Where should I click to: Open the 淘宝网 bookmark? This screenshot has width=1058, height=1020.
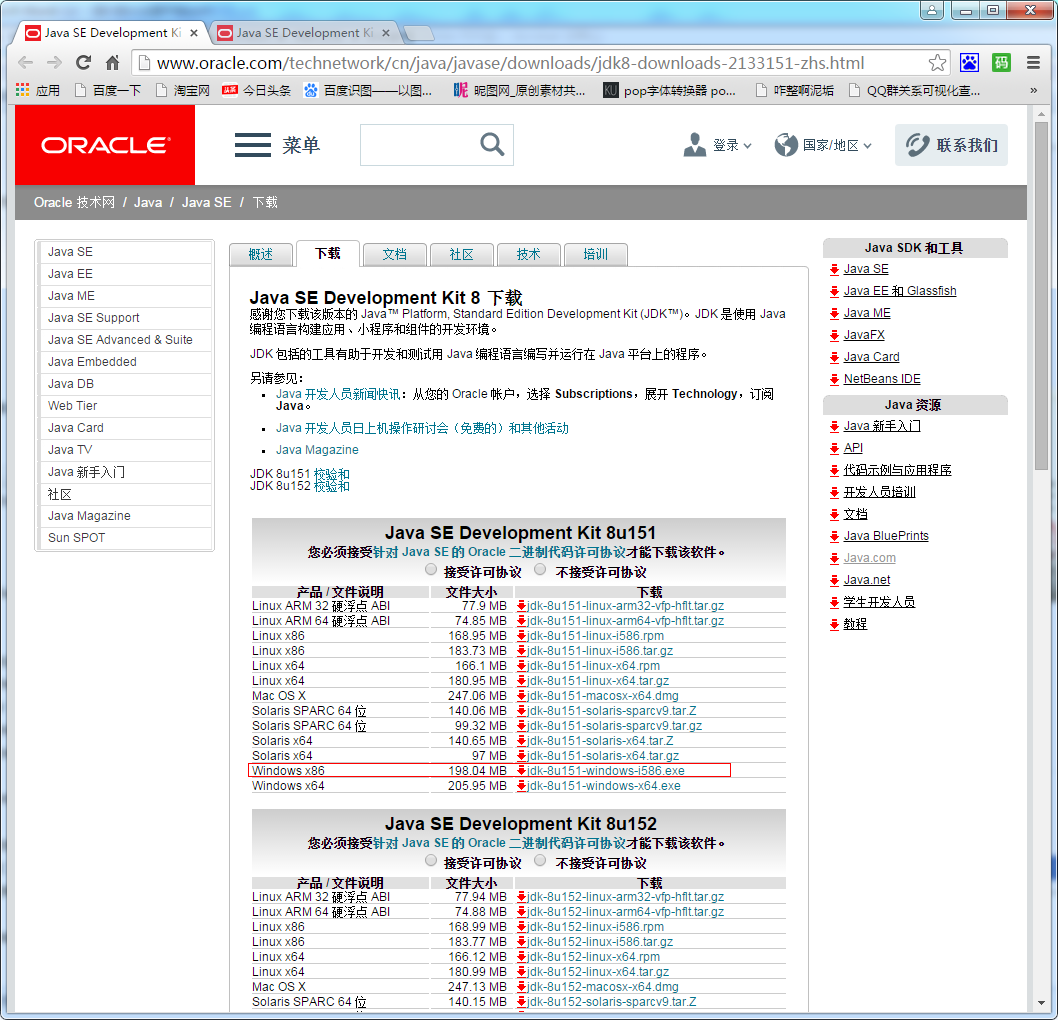[182, 90]
